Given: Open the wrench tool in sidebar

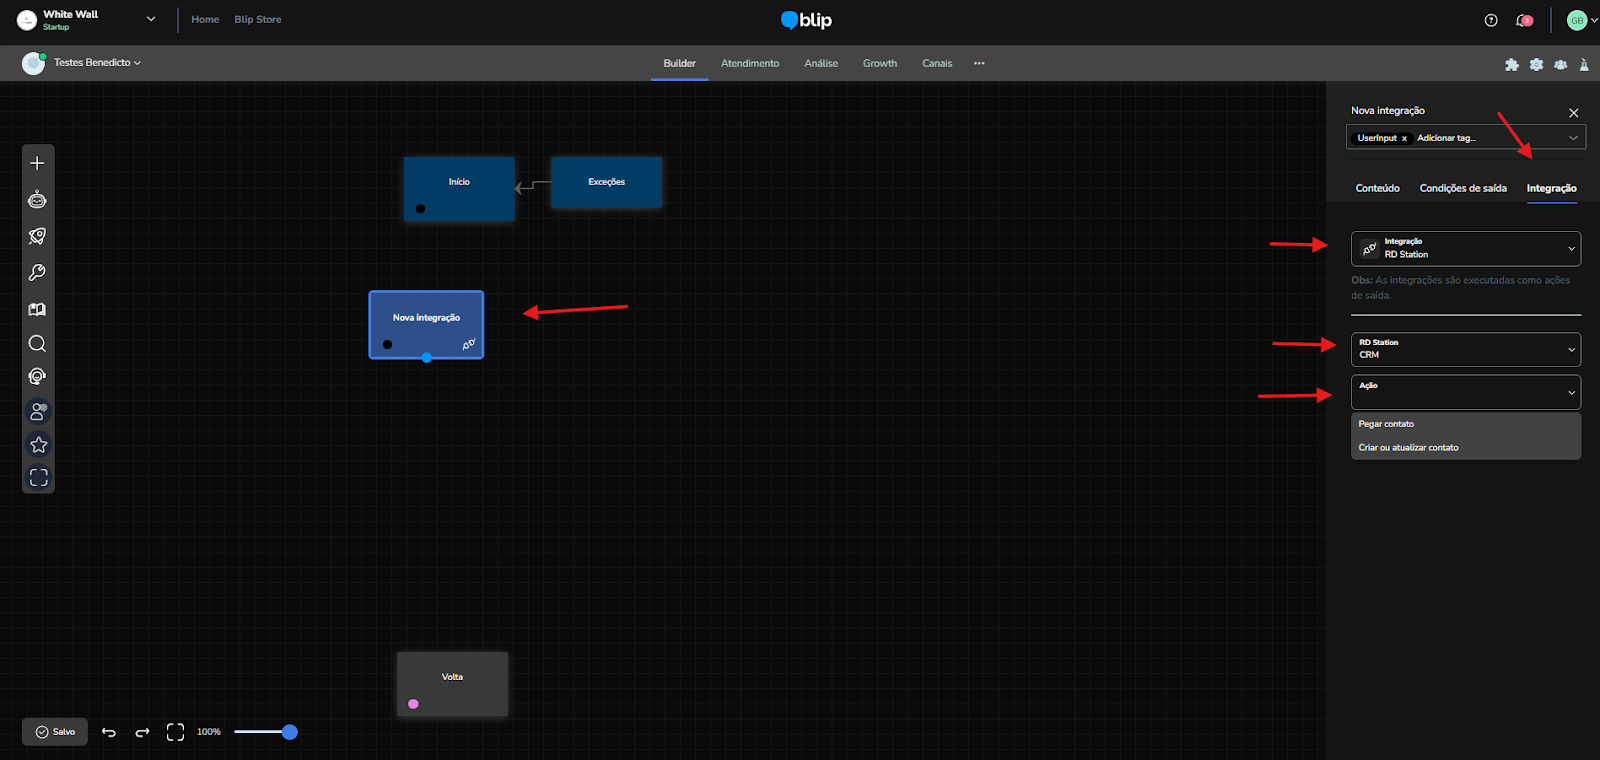Looking at the screenshot, I should pos(37,273).
